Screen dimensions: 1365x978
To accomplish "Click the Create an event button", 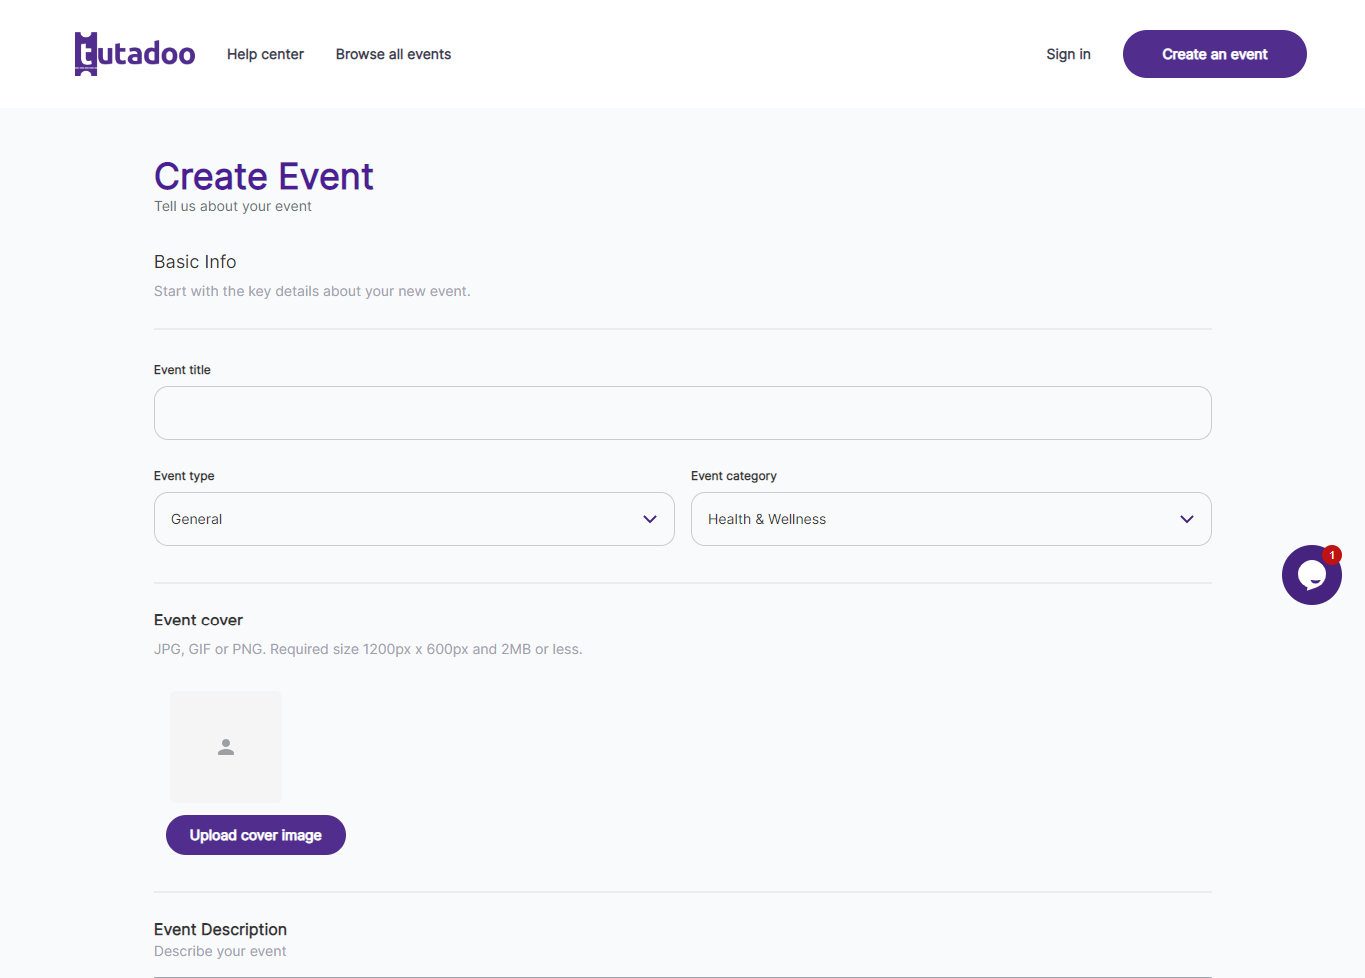I will coord(1214,54).
